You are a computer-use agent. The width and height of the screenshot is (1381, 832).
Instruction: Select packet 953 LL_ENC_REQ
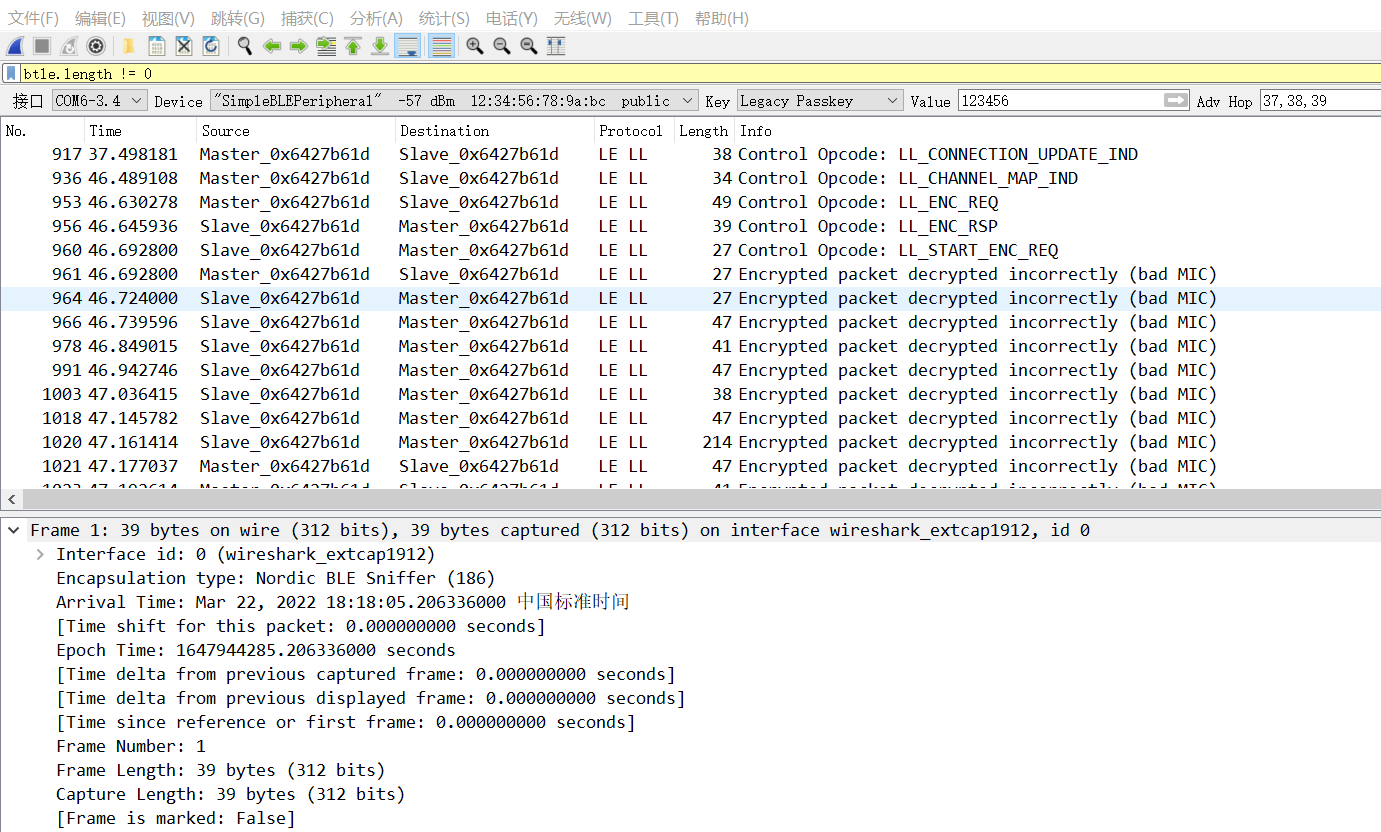tap(690, 202)
